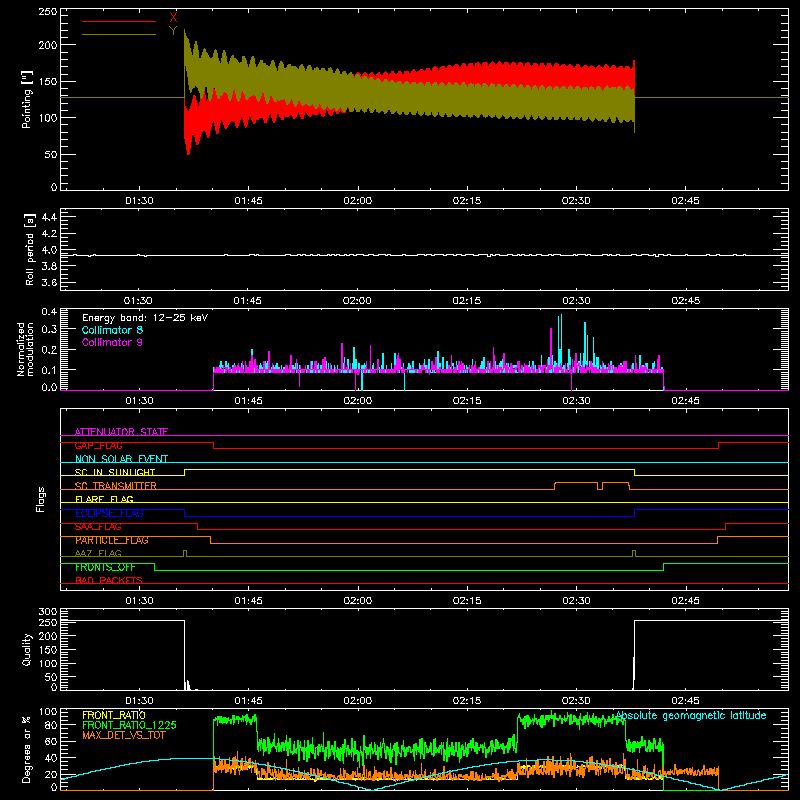Click the ECLIPSE_FLAG label
This screenshot has width=800, height=800.
click(109, 513)
